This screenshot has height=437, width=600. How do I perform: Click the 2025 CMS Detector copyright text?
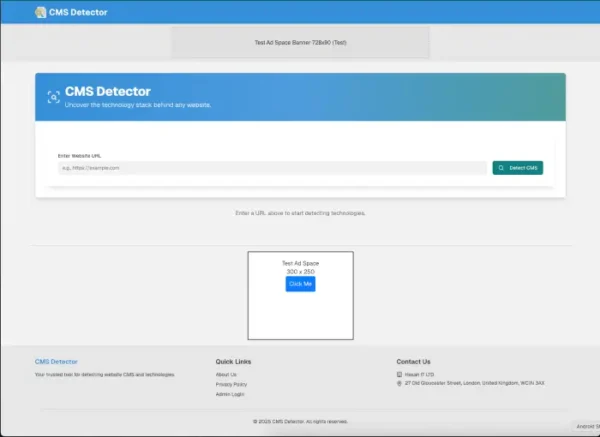click(300, 421)
